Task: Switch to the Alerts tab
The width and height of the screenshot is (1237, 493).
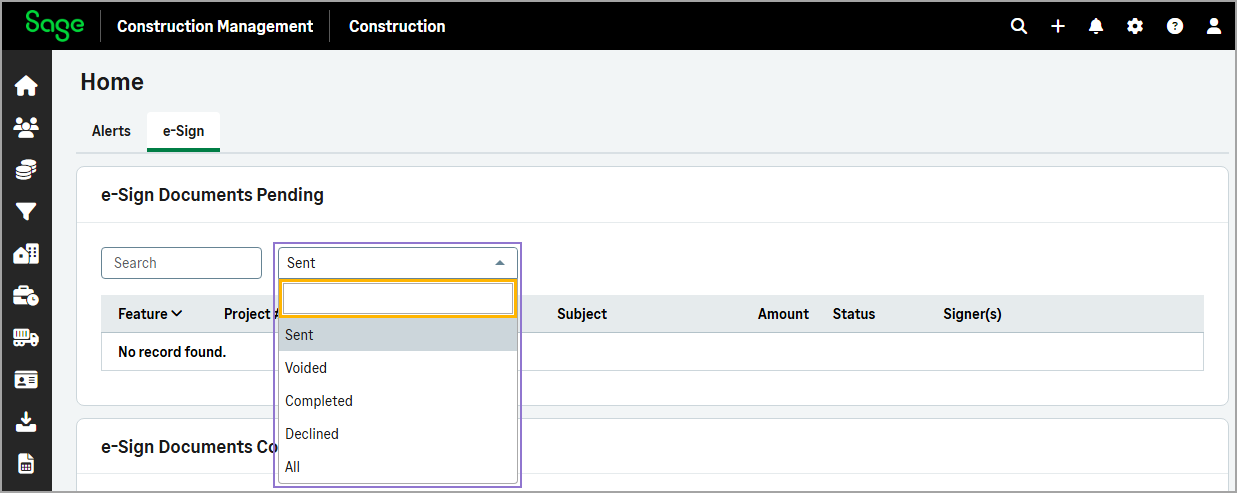Action: [111, 131]
